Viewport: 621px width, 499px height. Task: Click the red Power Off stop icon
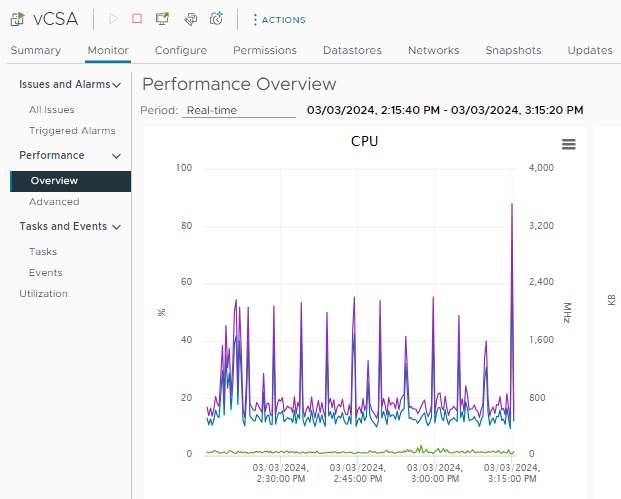(137, 19)
